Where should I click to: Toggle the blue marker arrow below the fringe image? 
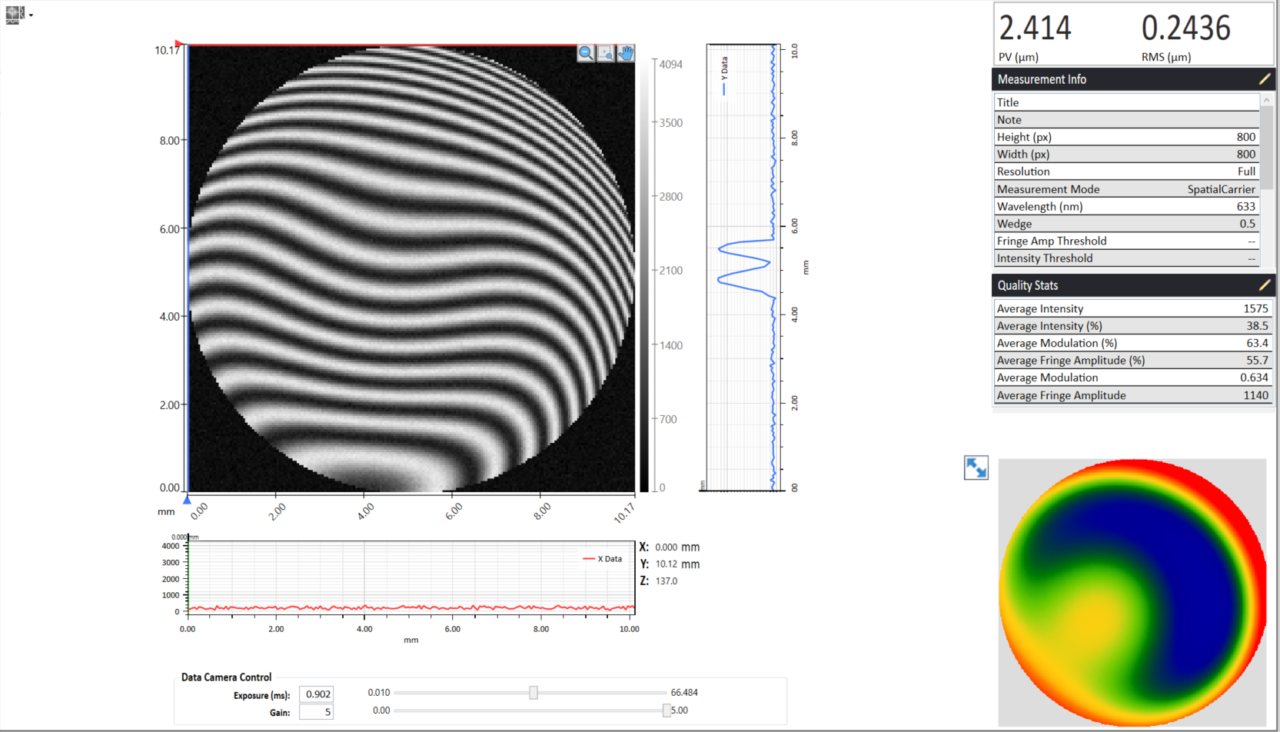(187, 498)
